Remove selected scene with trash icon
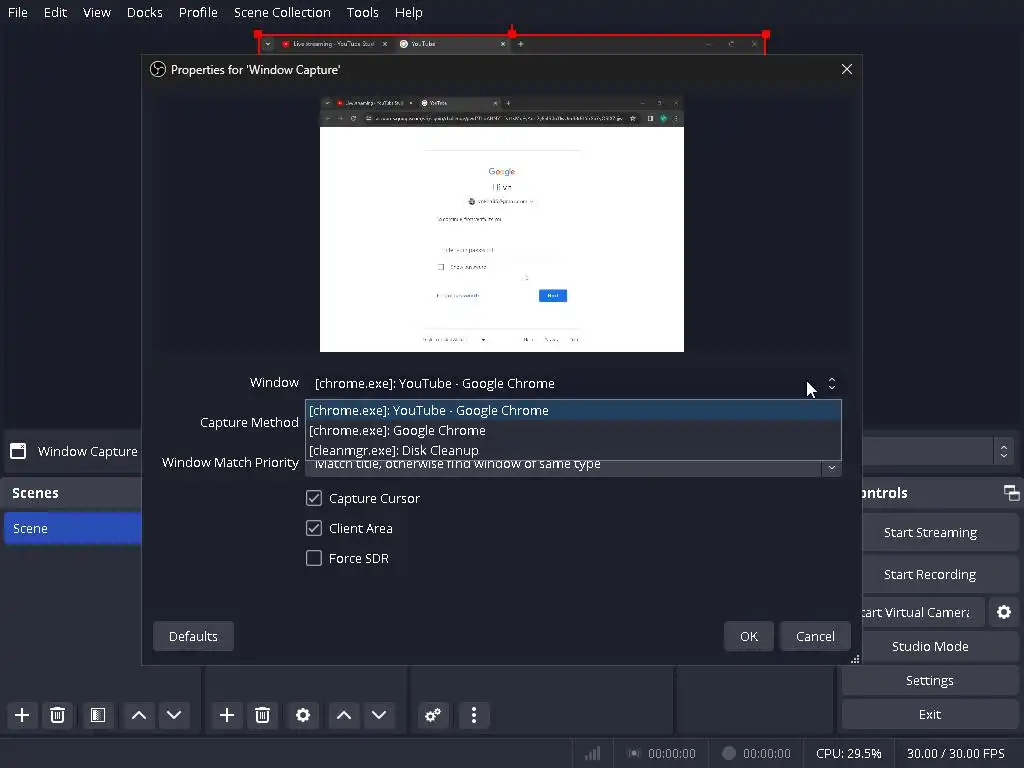This screenshot has height=768, width=1024. pos(57,715)
